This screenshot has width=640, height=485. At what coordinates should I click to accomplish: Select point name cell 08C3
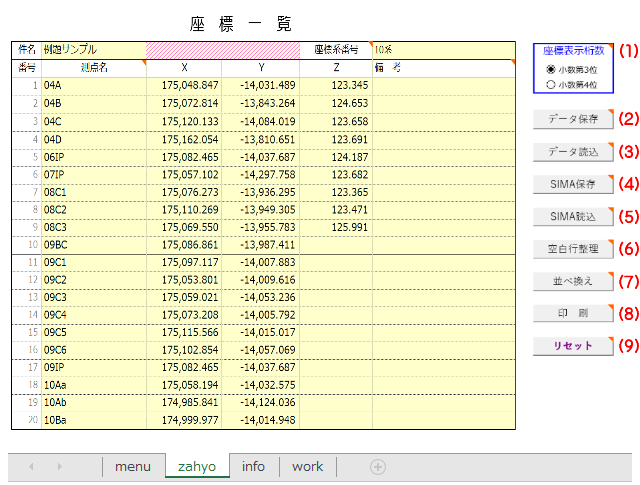pyautogui.click(x=94, y=227)
